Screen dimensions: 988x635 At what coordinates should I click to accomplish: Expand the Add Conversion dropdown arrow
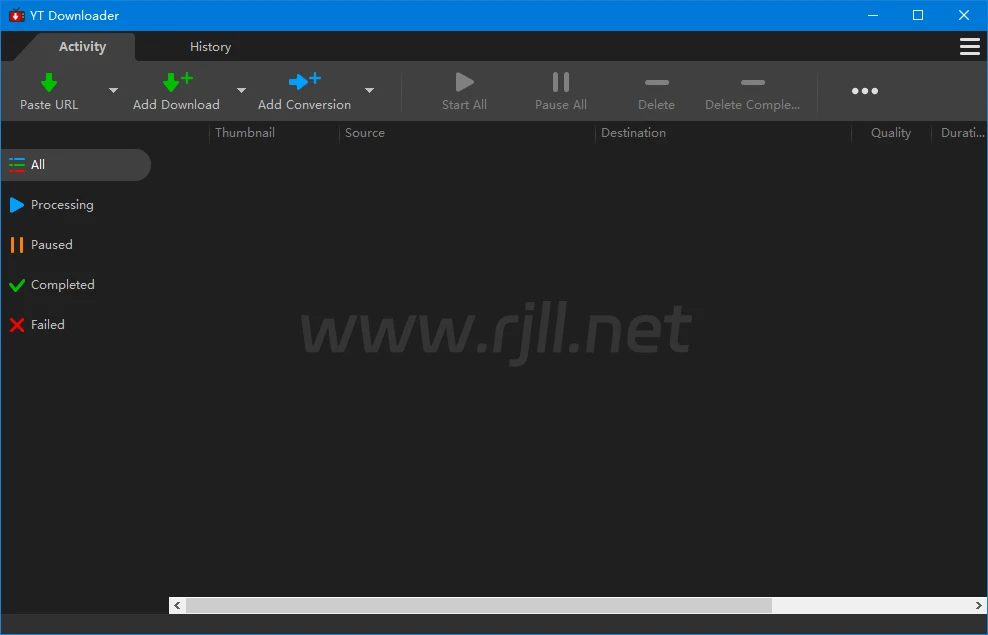pyautogui.click(x=369, y=91)
